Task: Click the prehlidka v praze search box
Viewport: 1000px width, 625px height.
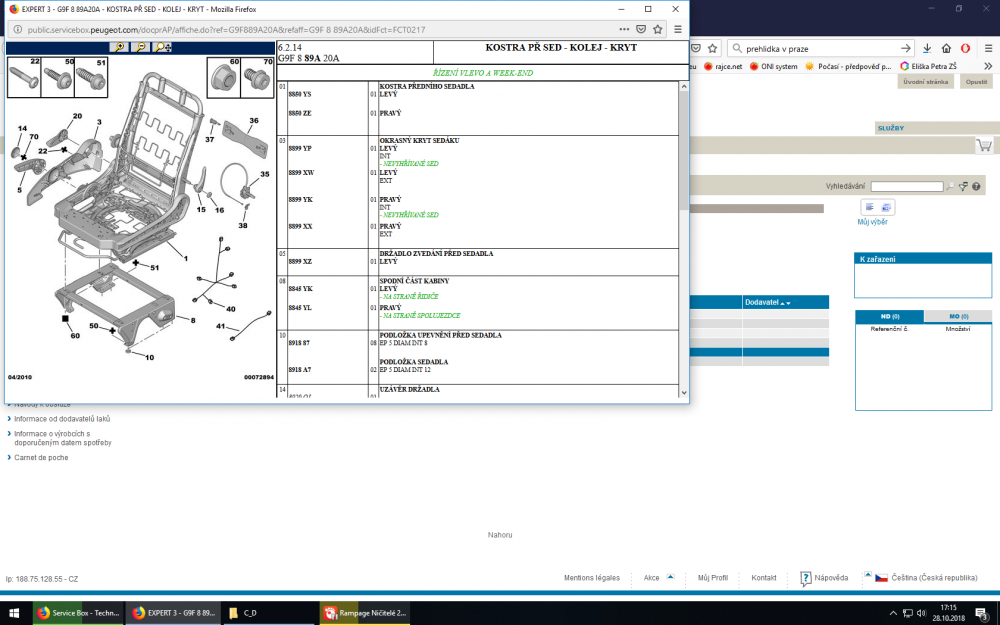Action: pyautogui.click(x=820, y=48)
